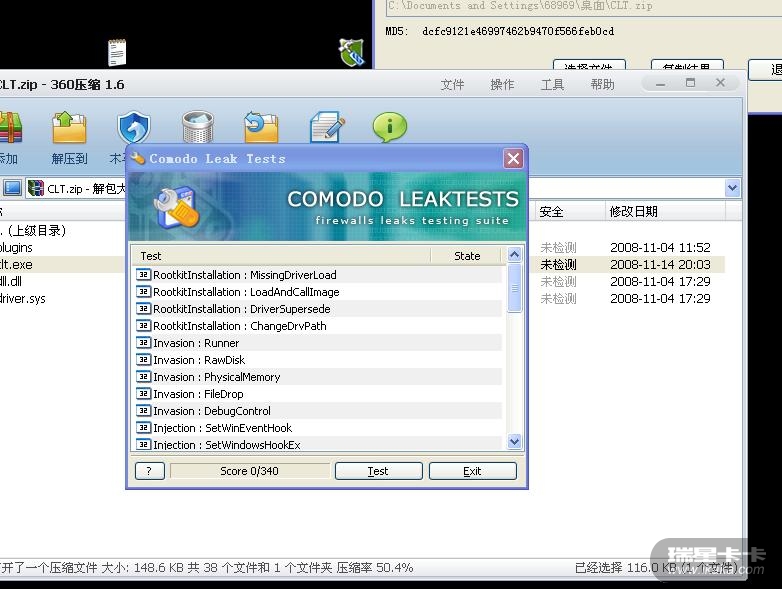Click the 修改日期 column header
Image resolution: width=782 pixels, height=589 pixels.
(665, 211)
